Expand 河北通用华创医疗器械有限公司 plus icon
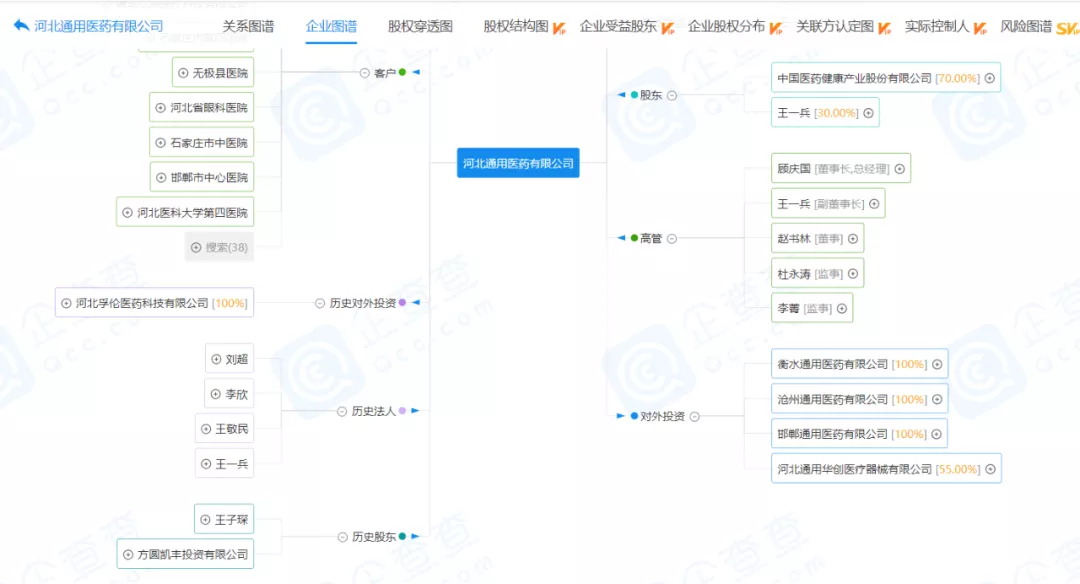1080x584 pixels. pos(990,469)
